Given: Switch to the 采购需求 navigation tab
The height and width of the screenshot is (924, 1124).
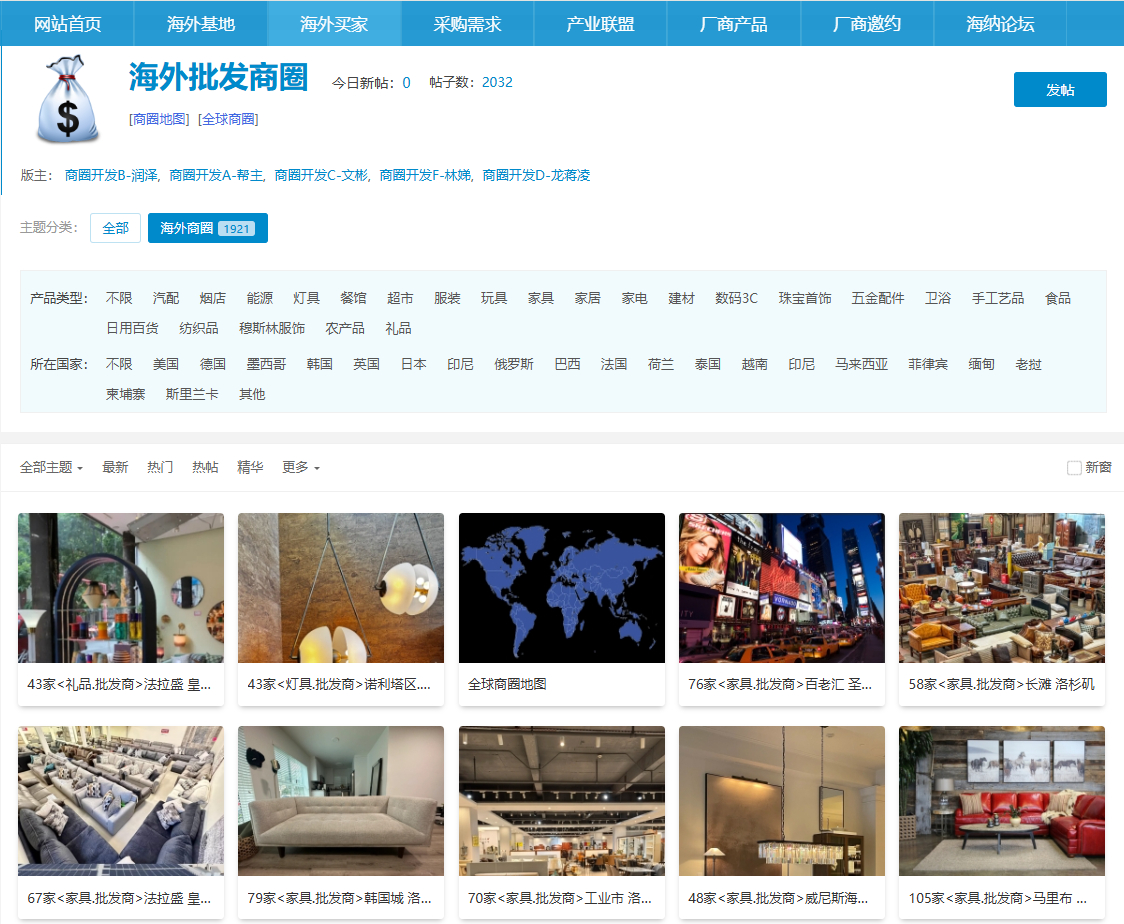Looking at the screenshot, I should [467, 24].
